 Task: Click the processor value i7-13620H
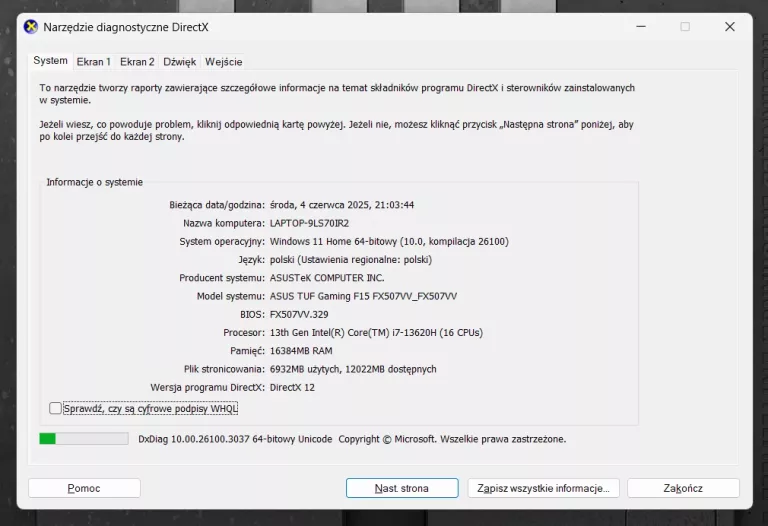click(x=376, y=333)
